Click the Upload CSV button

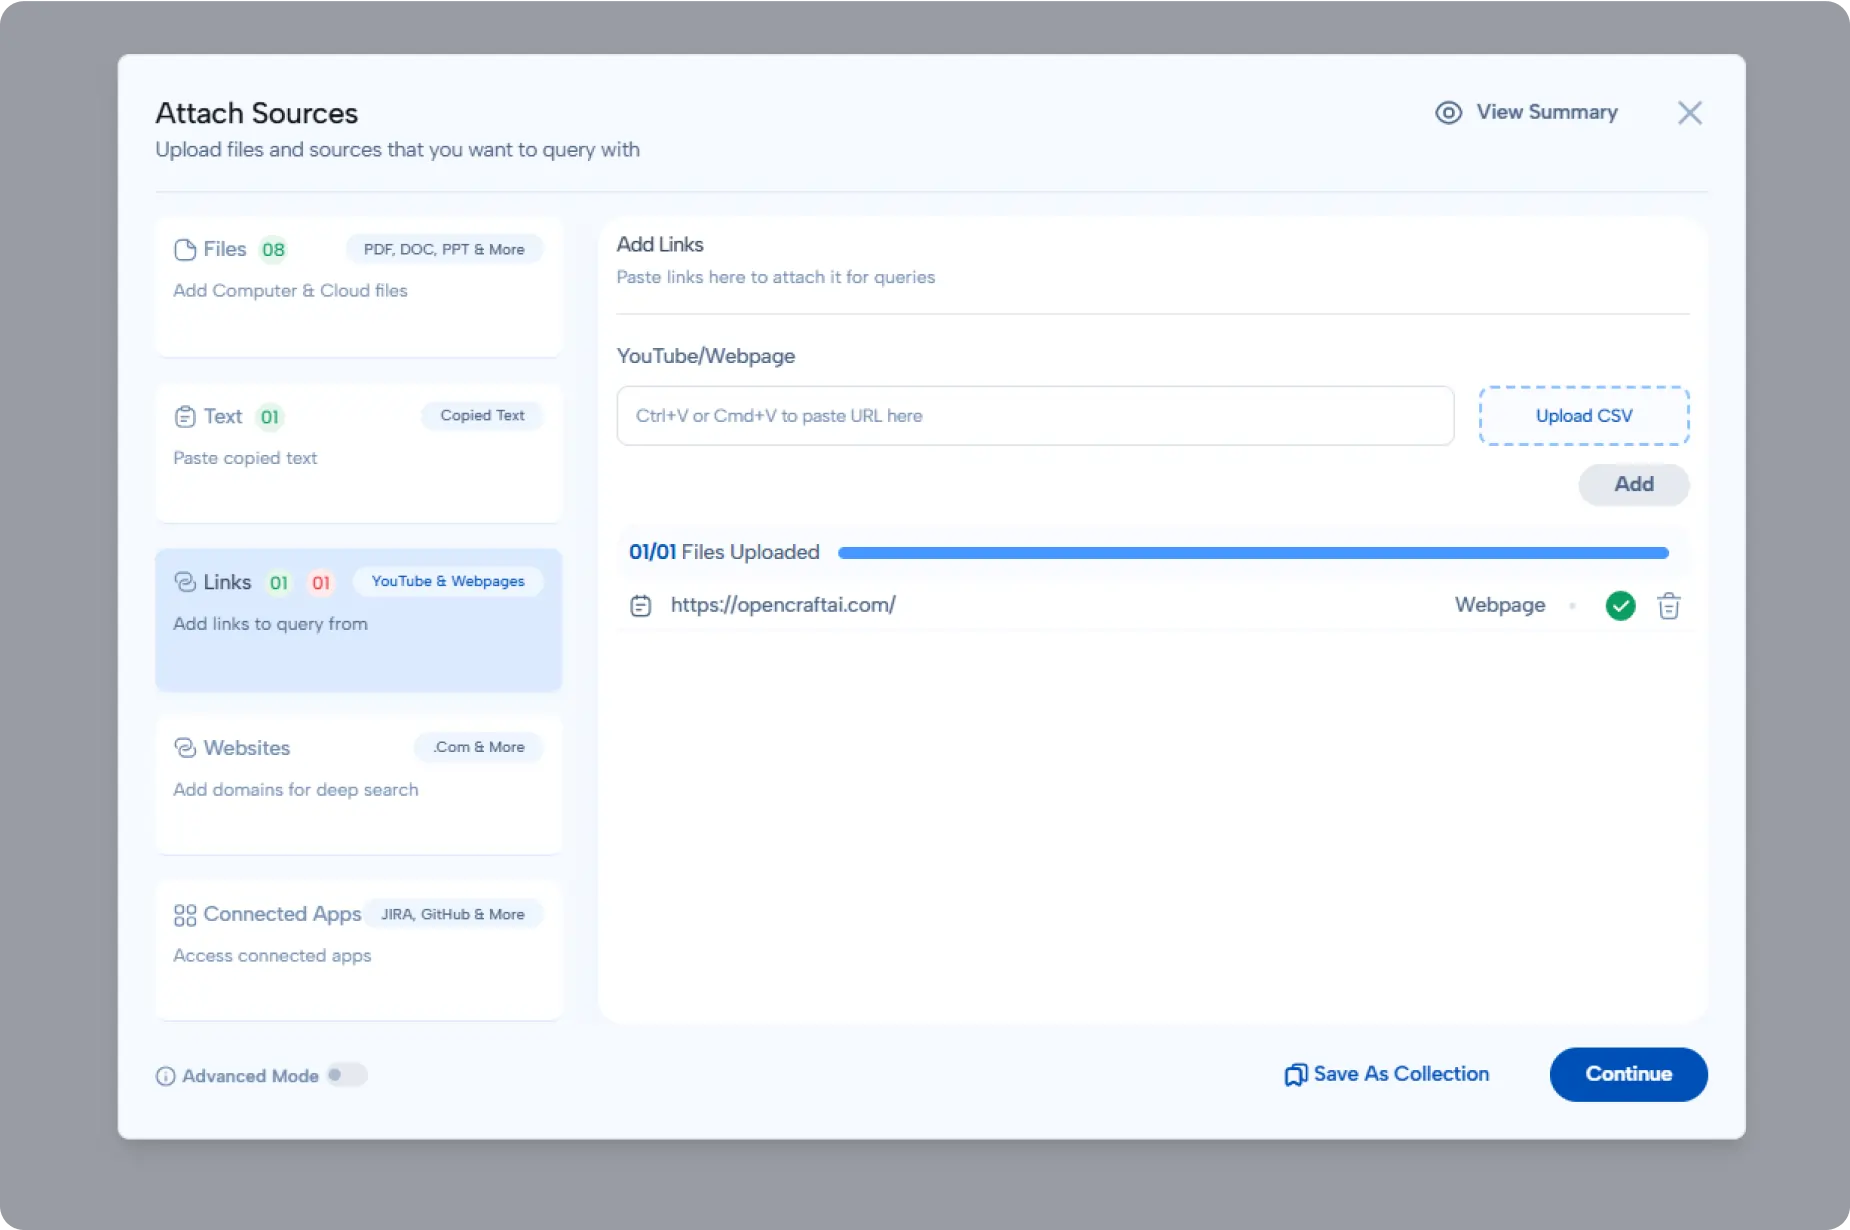click(1583, 415)
